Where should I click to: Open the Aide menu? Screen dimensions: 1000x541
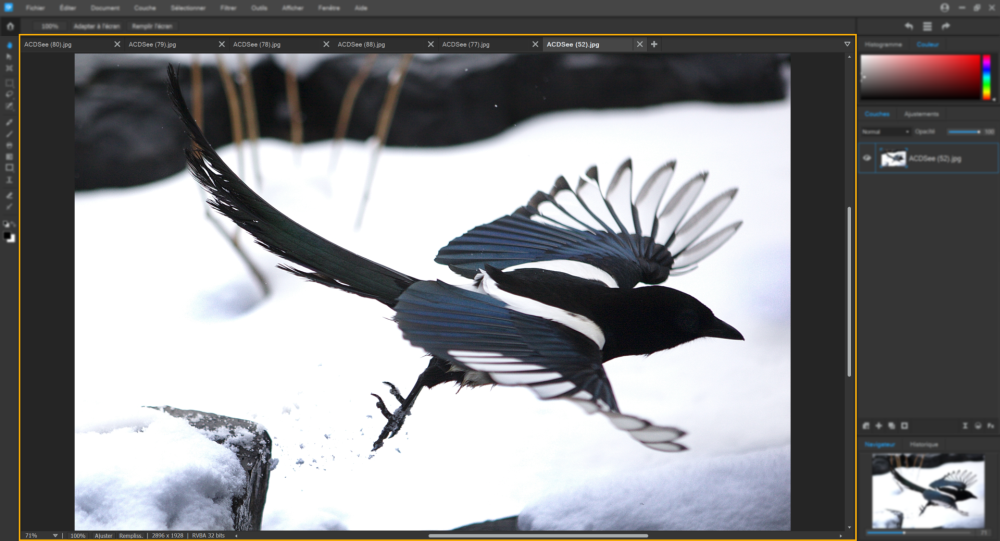[361, 8]
